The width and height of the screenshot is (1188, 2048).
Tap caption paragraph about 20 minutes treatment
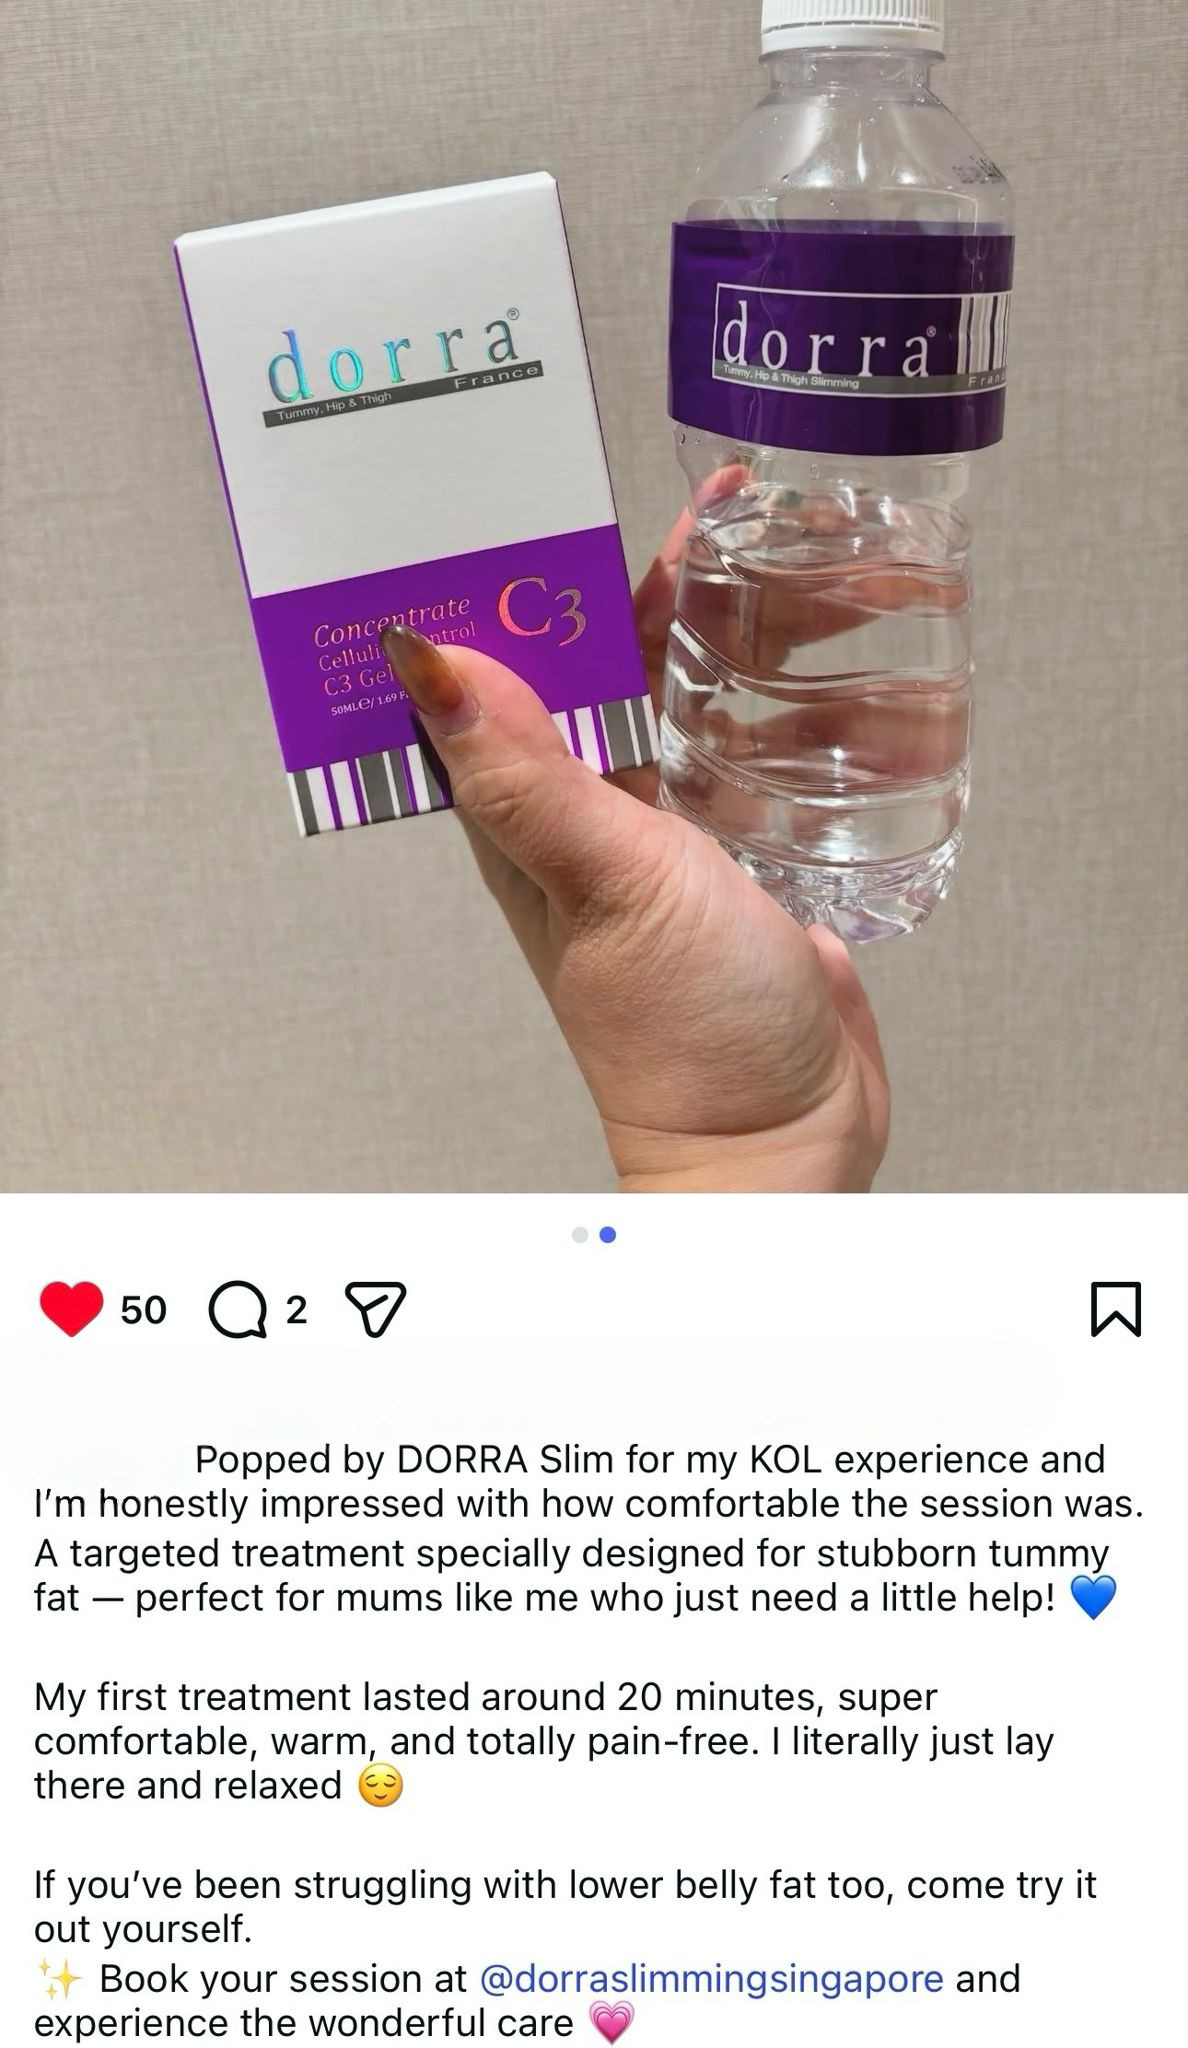tap(544, 1742)
